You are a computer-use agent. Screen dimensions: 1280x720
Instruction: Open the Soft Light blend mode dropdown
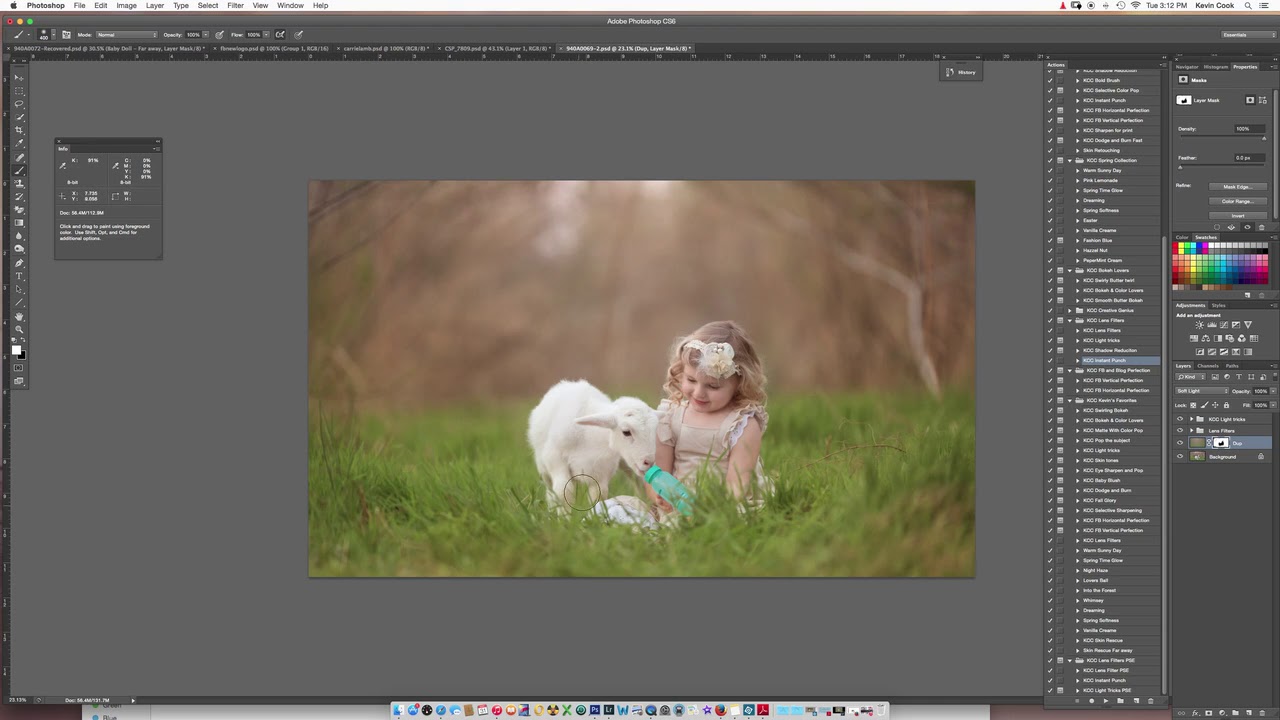pyautogui.click(x=1201, y=391)
